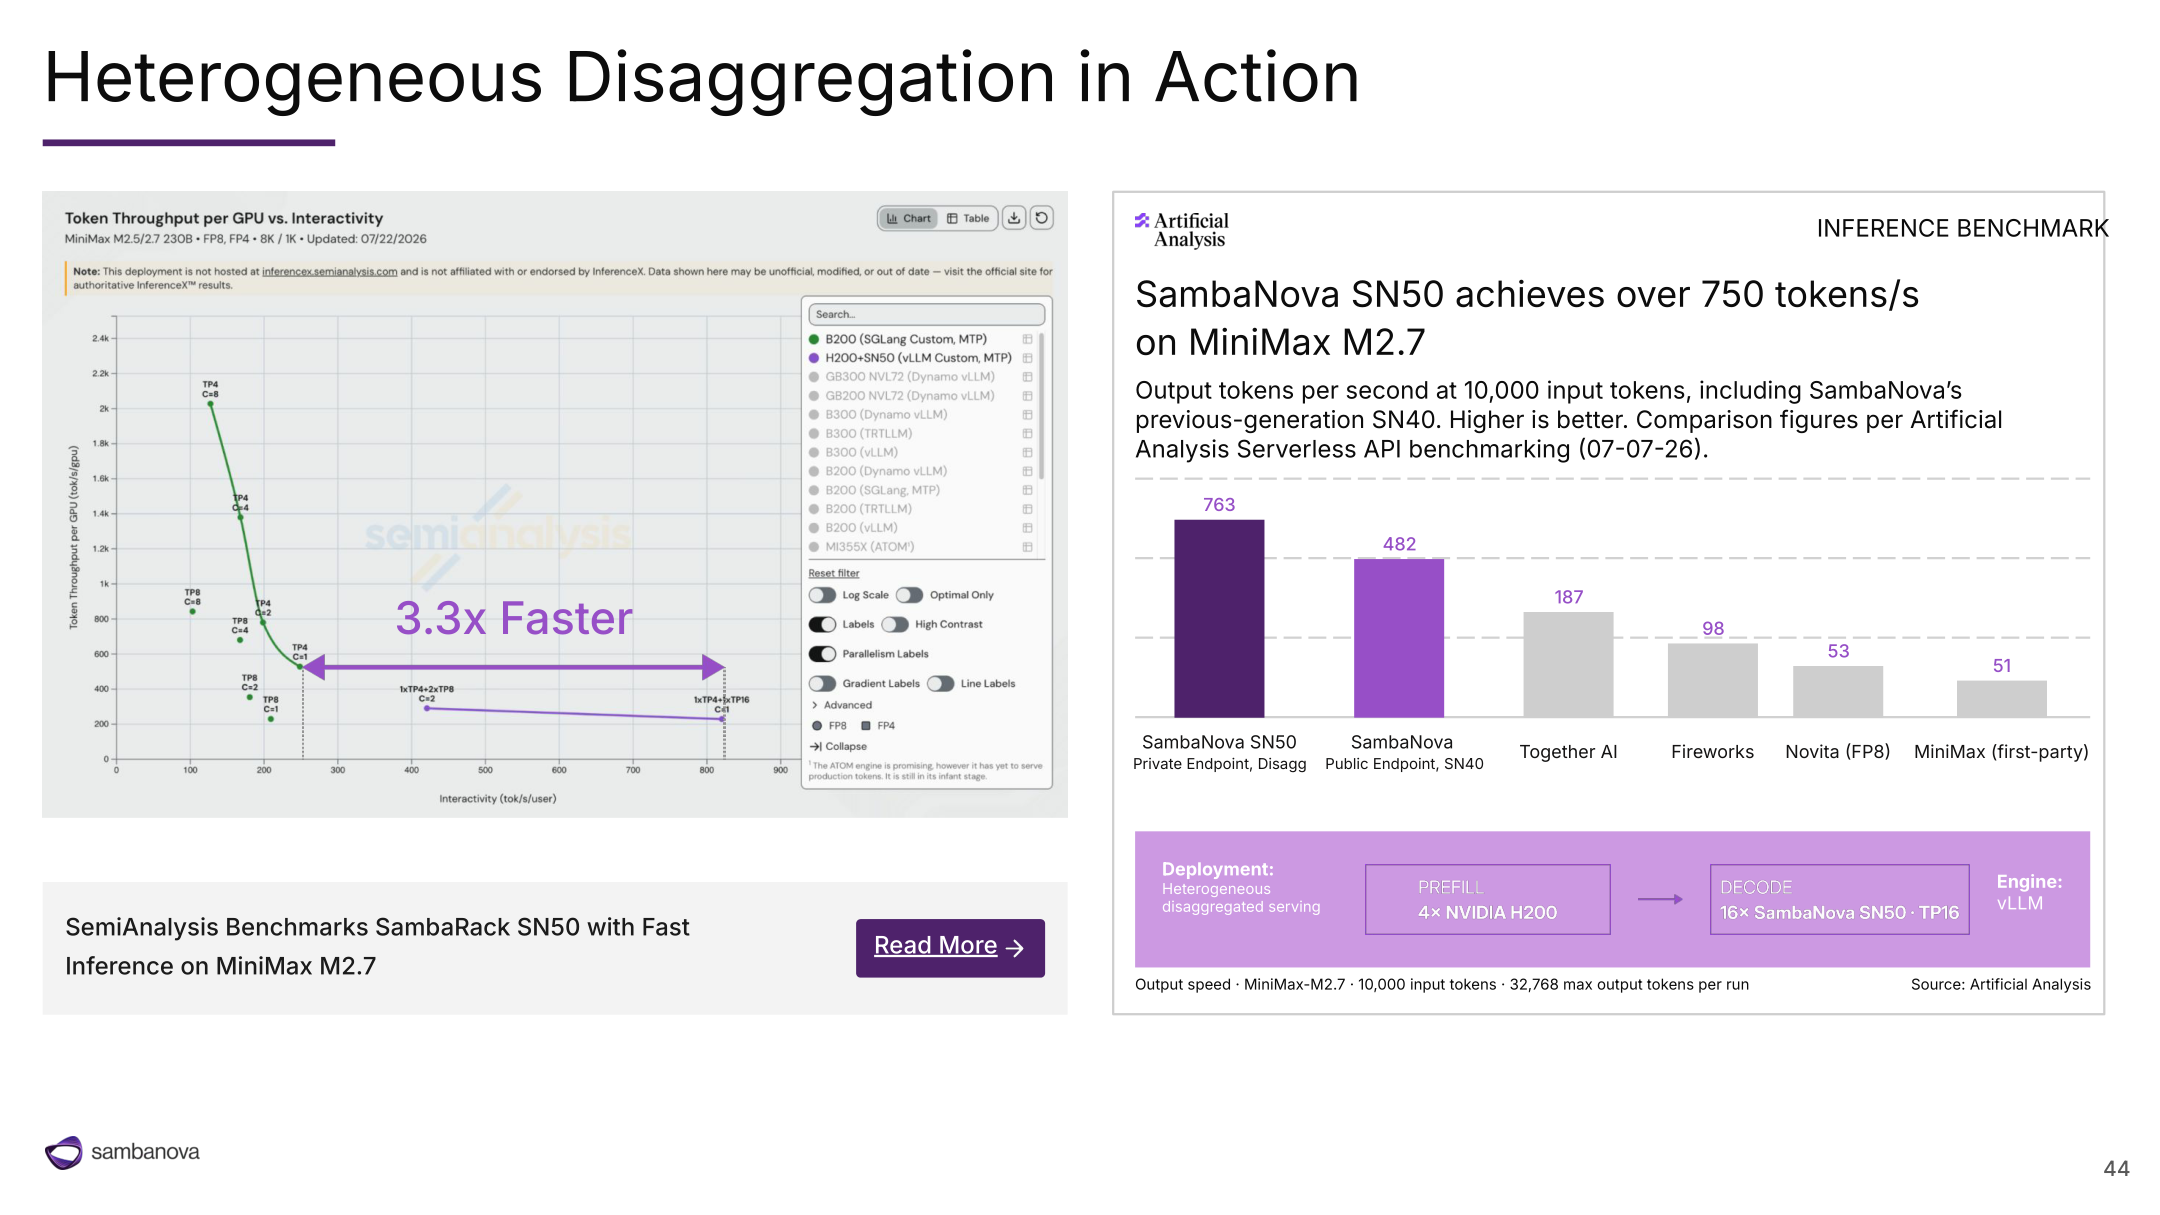Open the Read More link
The image size is (2160, 1215).
click(x=950, y=947)
